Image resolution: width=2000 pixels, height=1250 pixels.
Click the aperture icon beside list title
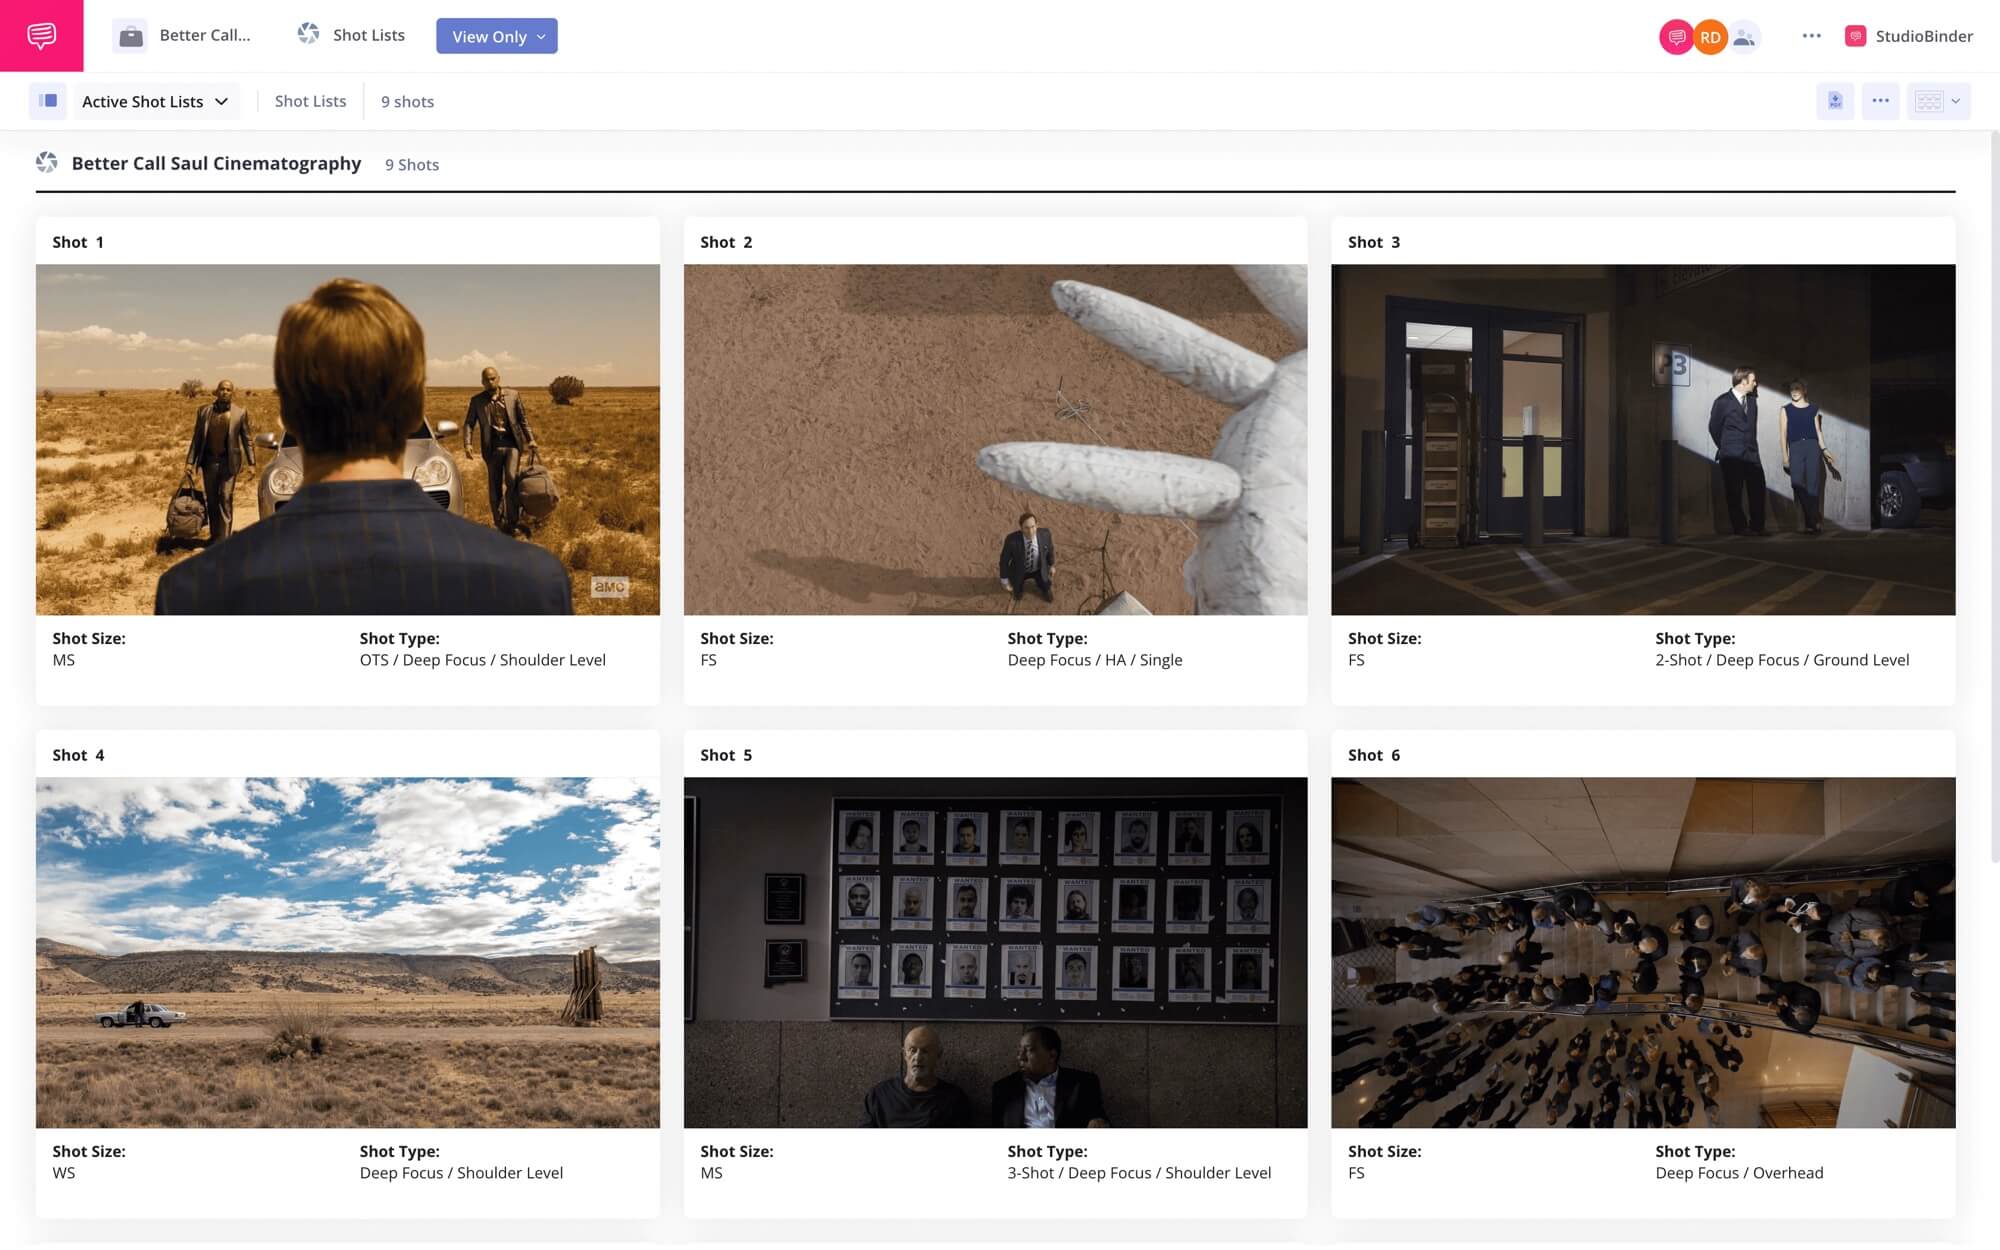[47, 162]
